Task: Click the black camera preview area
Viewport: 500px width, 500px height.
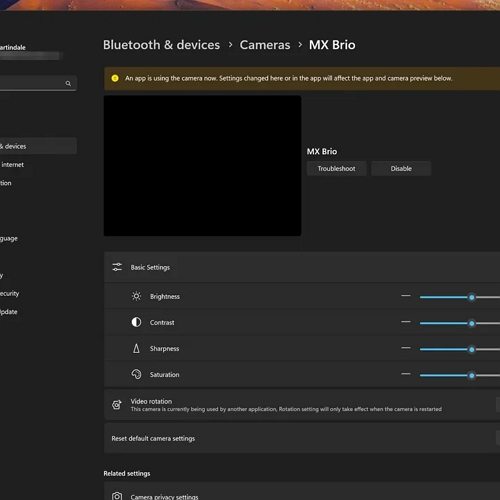Action: tap(202, 166)
